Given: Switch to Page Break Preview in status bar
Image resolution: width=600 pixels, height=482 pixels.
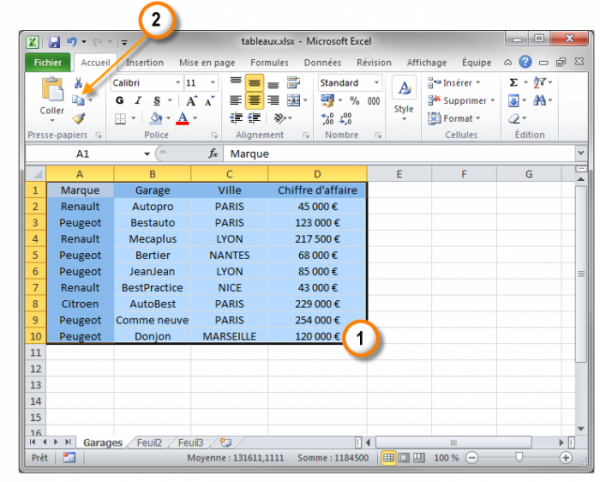Looking at the screenshot, I should (x=419, y=458).
